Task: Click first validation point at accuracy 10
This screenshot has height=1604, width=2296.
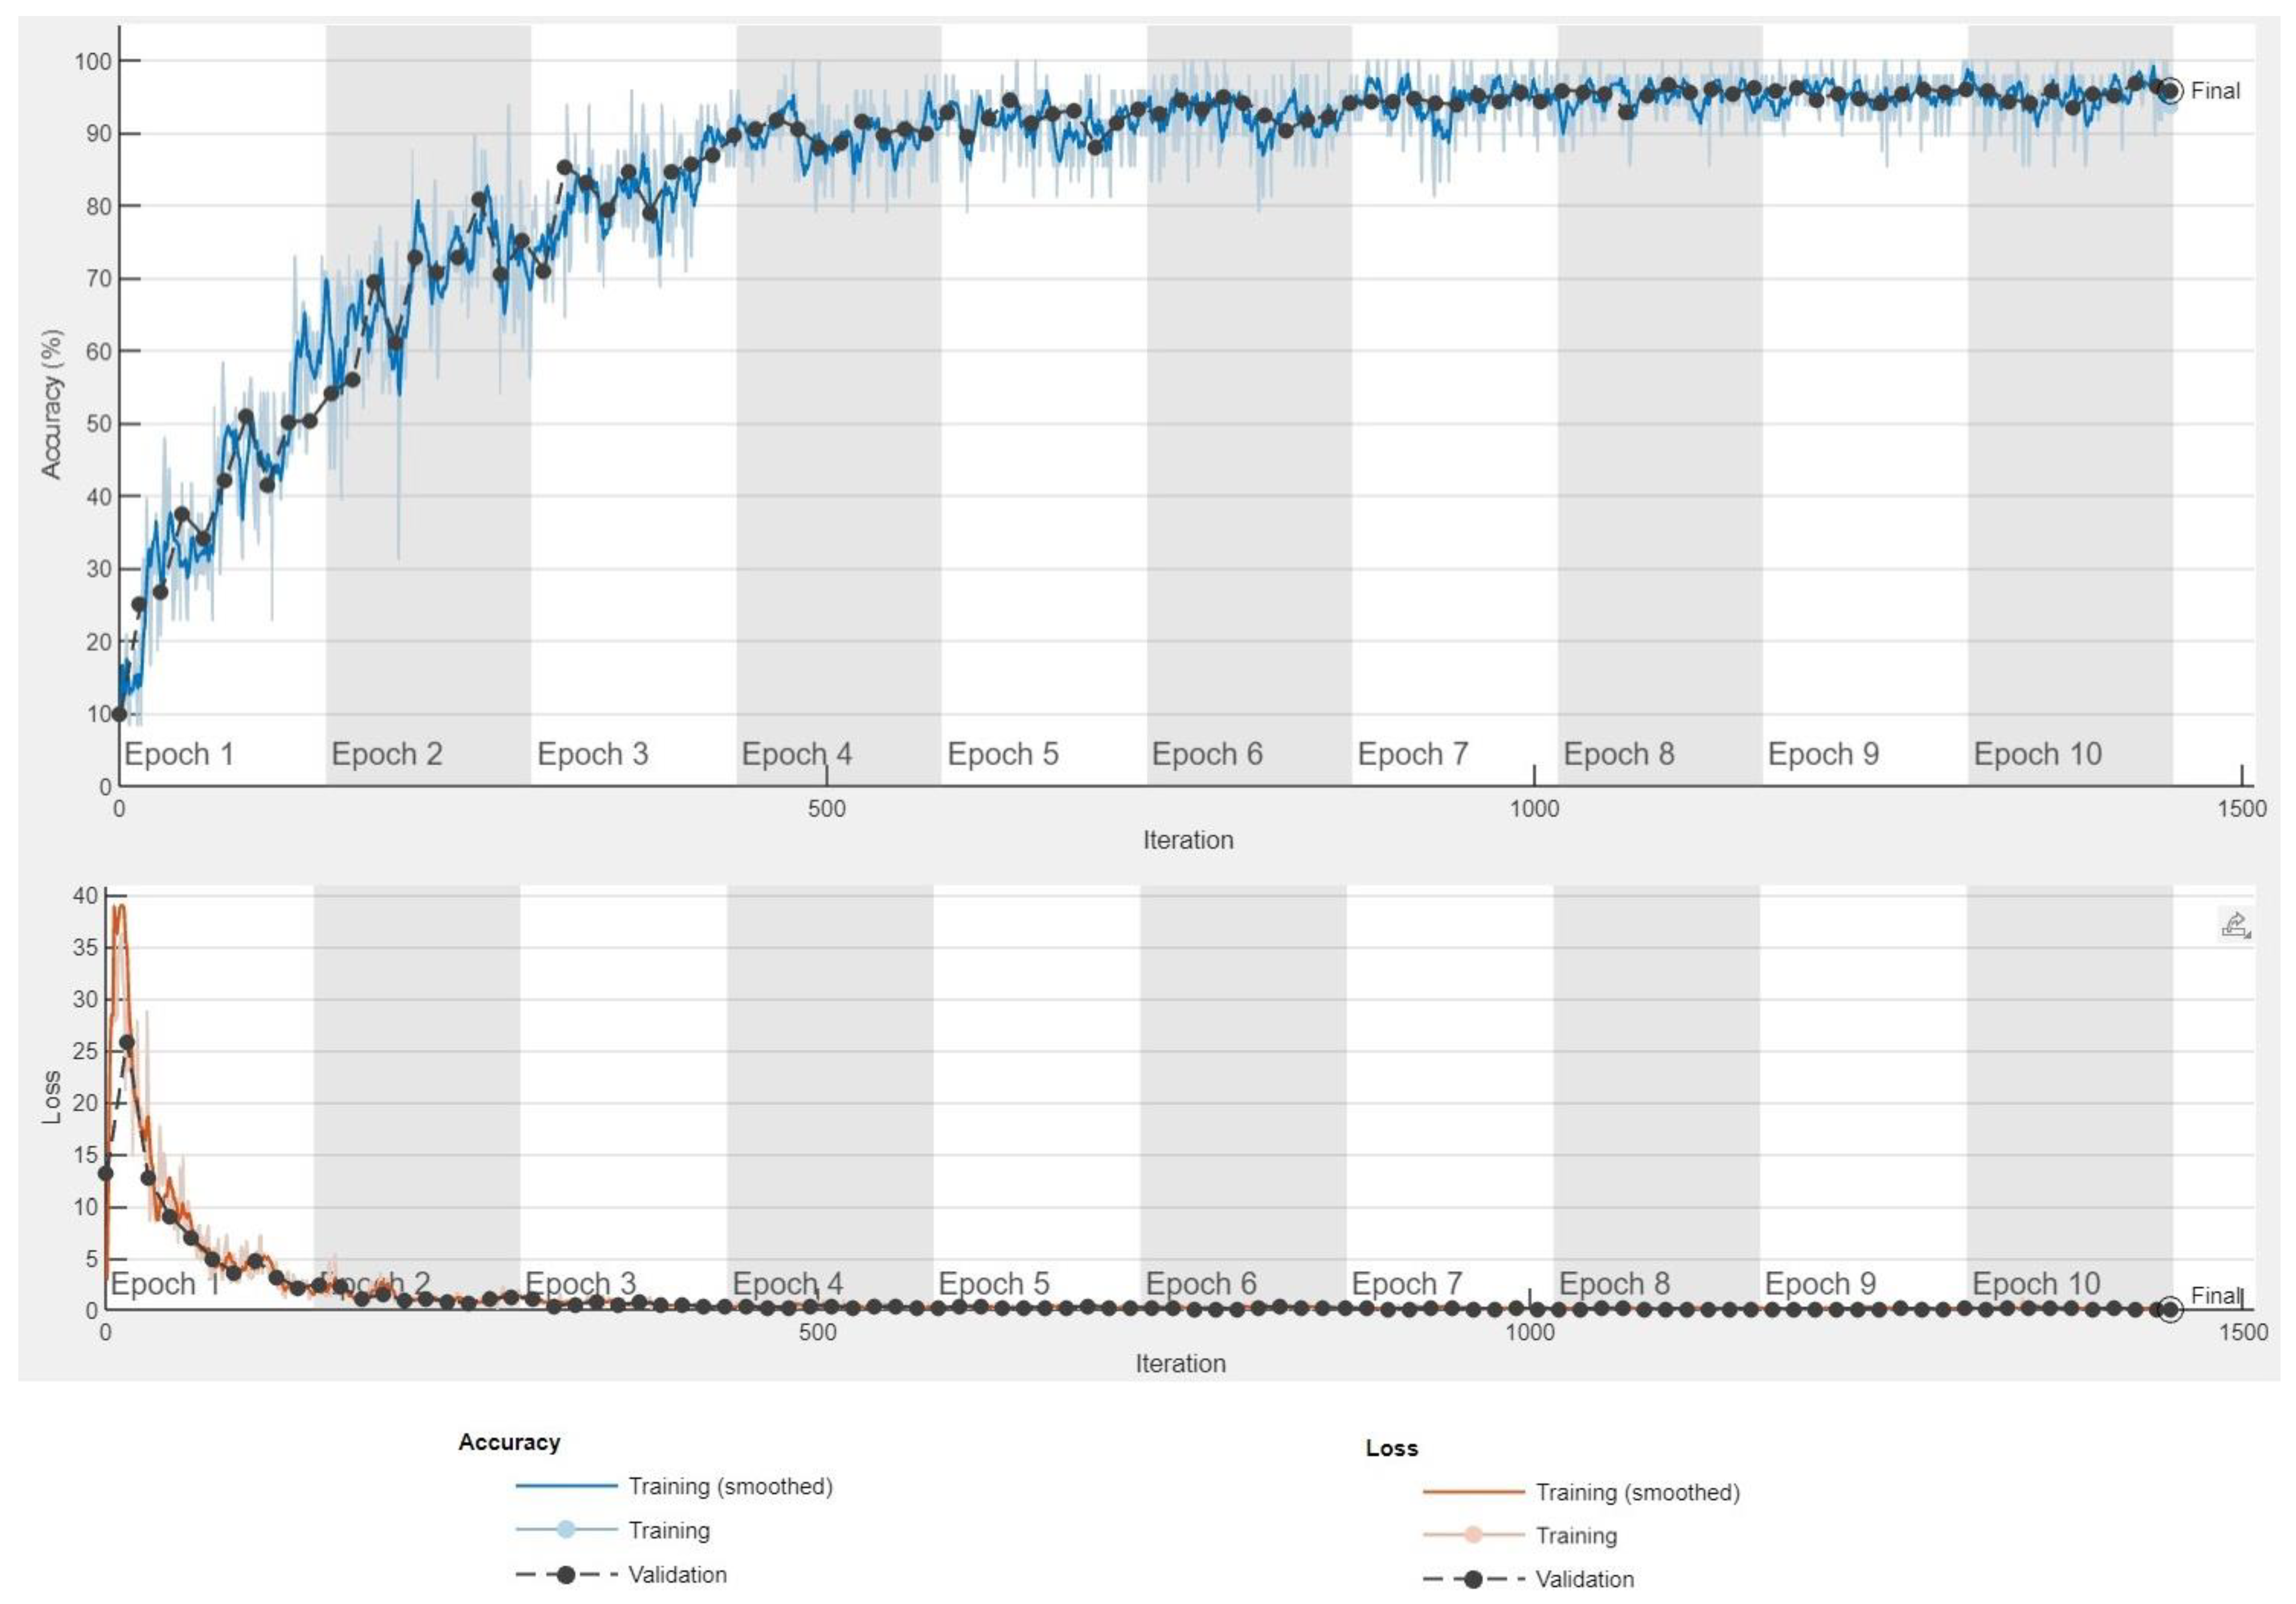Action: point(119,714)
